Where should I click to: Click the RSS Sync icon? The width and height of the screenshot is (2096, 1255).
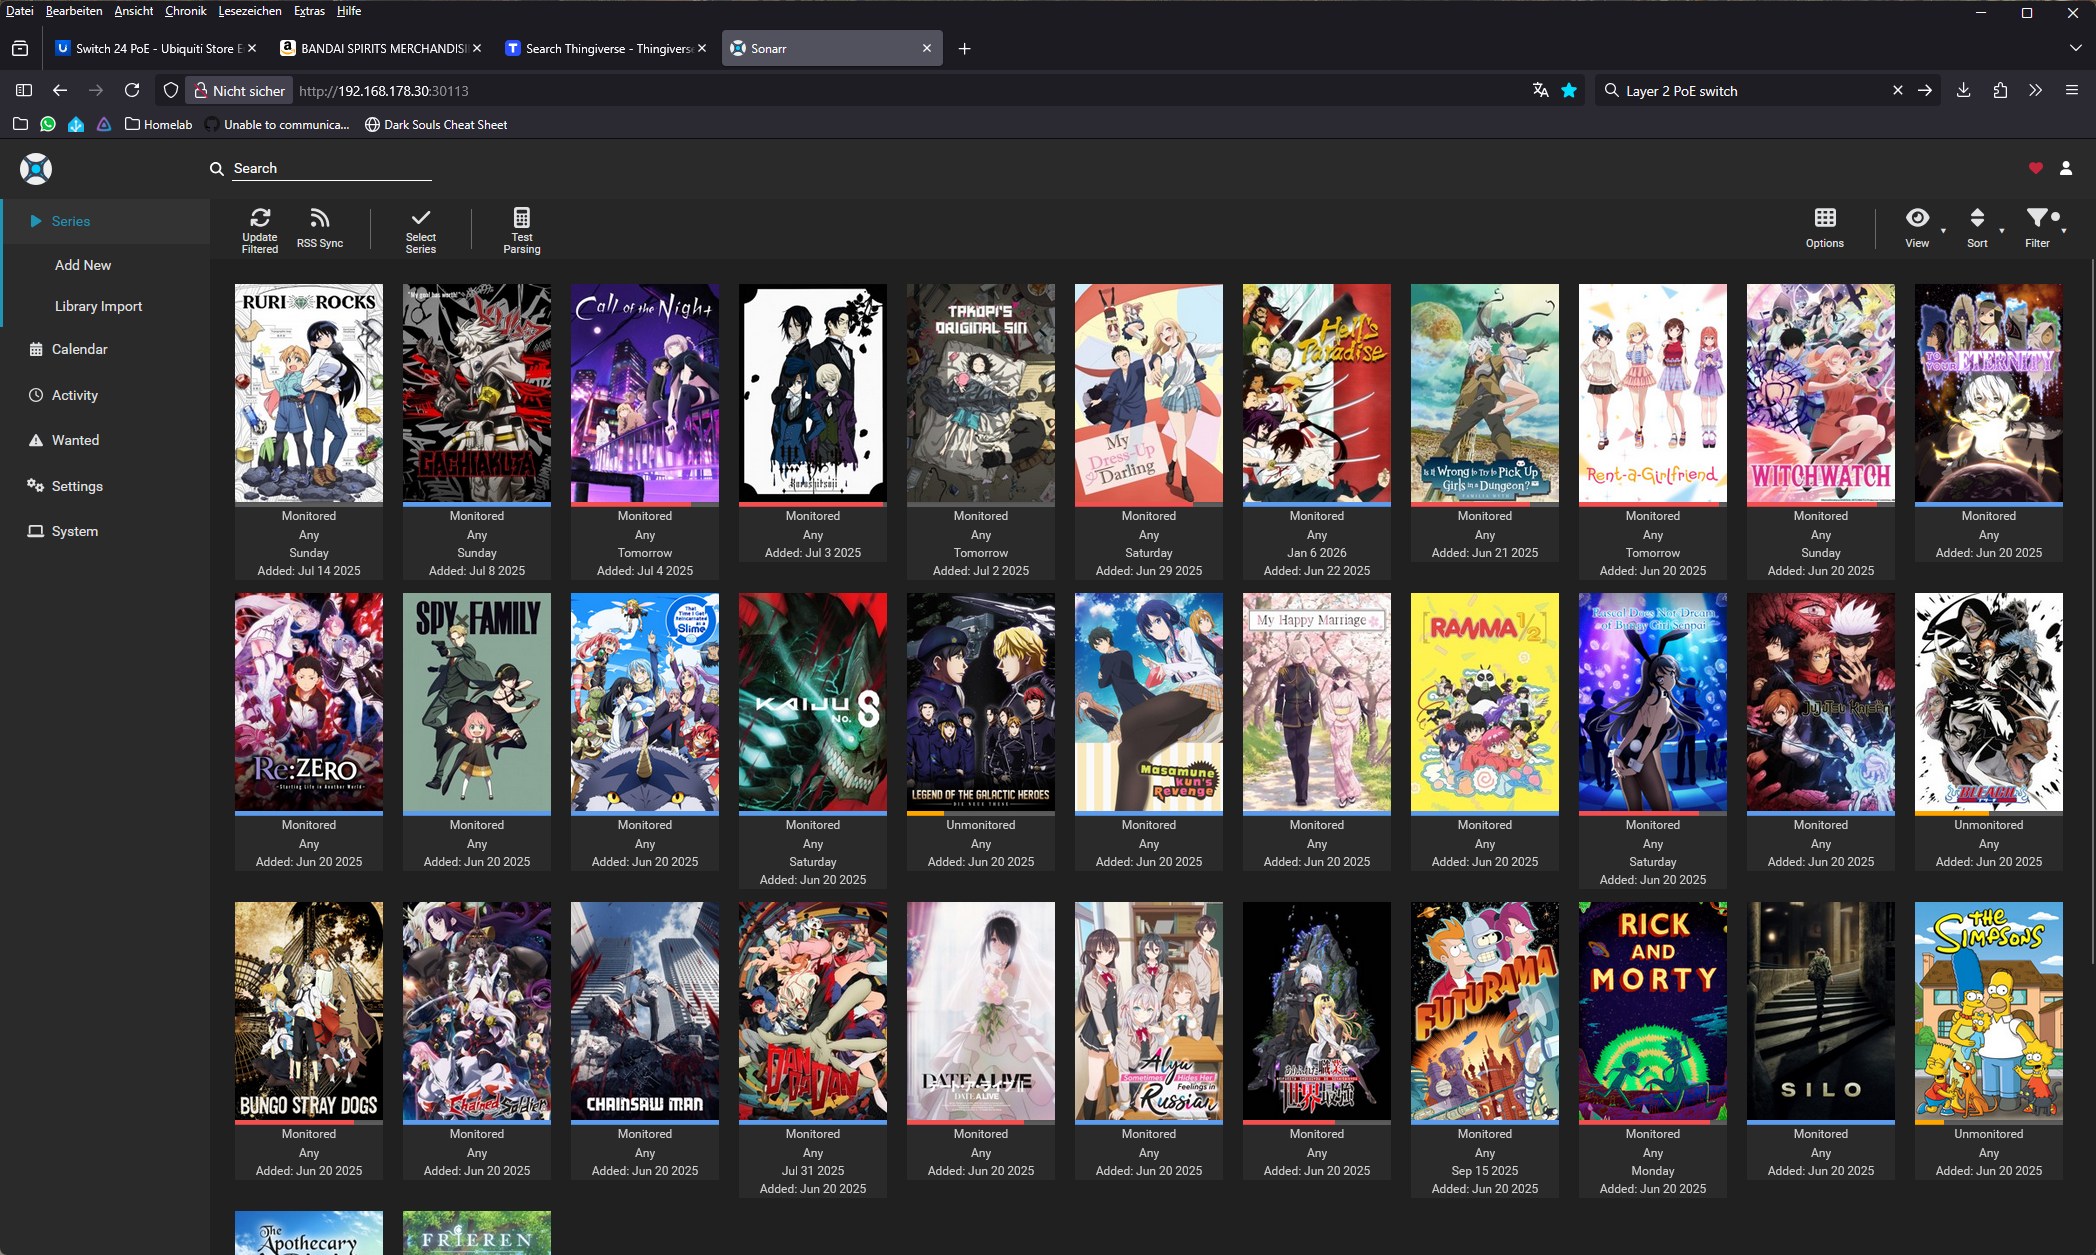[x=319, y=219]
